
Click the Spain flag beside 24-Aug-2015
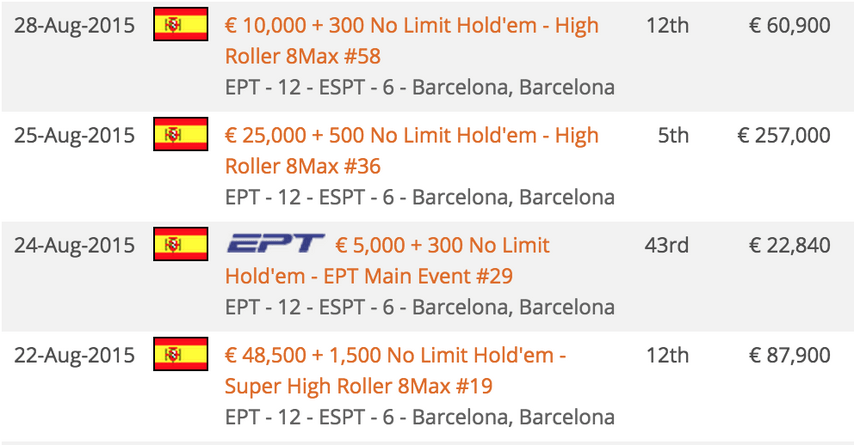(x=180, y=244)
